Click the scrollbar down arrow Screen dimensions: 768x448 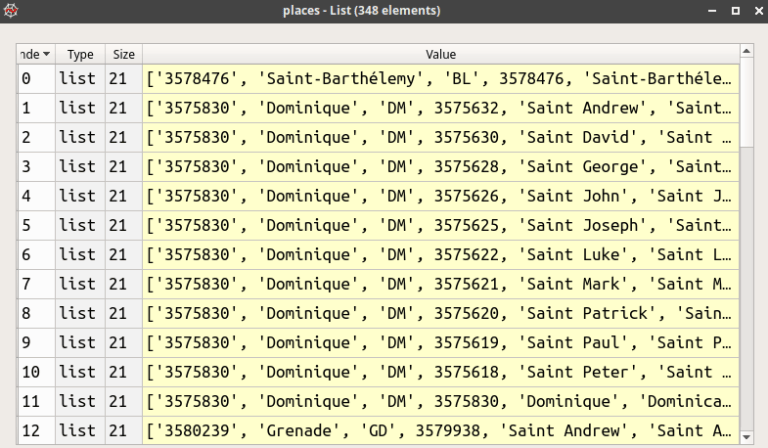(746, 437)
